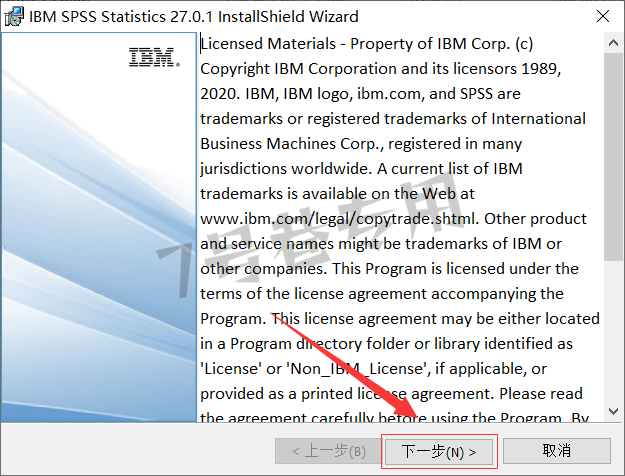Click the disabled 上一步(B) back button
The height and width of the screenshot is (476, 625).
point(328,451)
